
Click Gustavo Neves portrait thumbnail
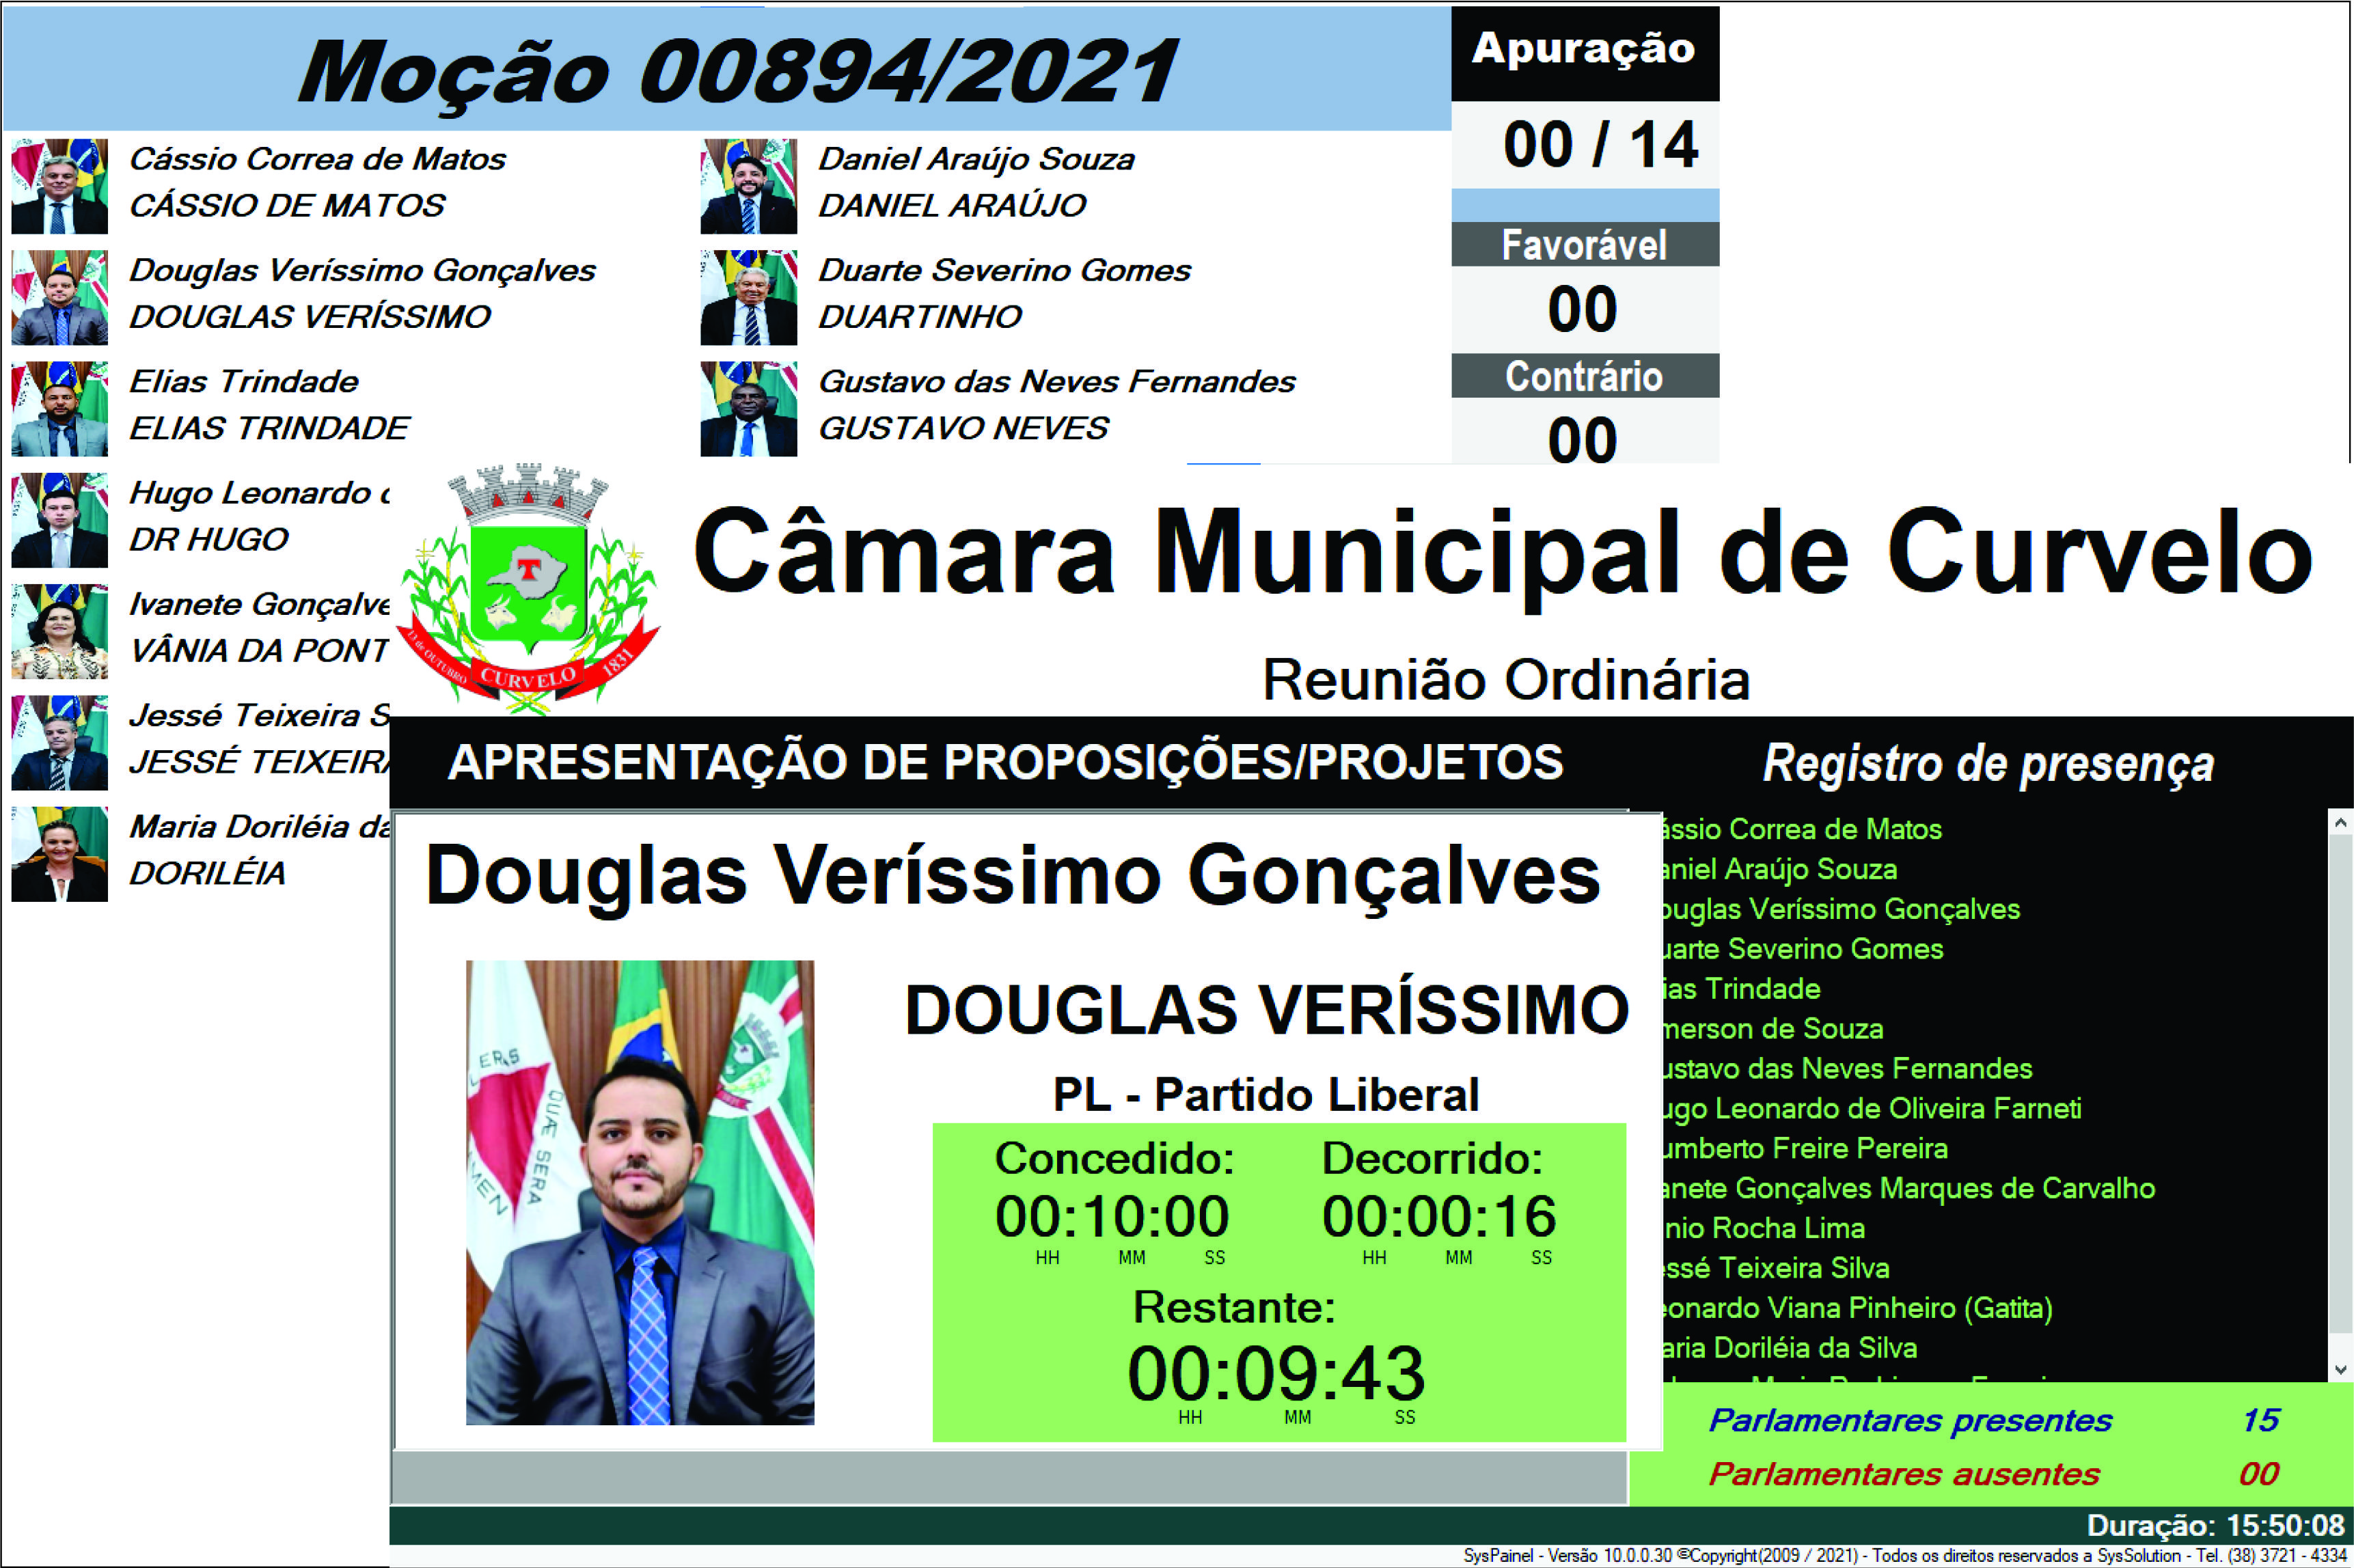[x=748, y=408]
